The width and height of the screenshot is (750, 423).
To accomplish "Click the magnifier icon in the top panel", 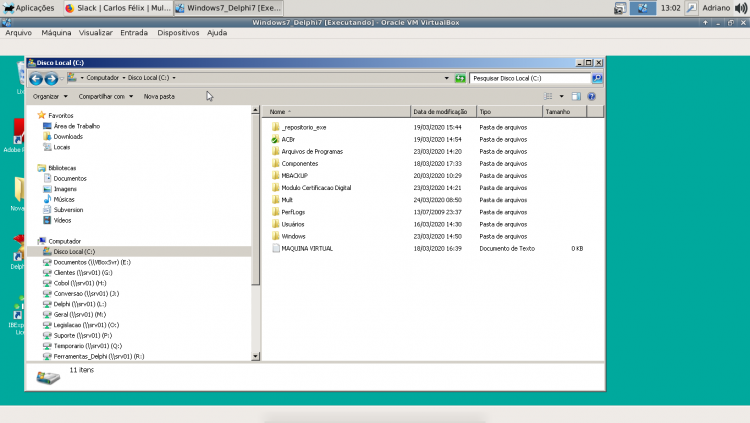I will pyautogui.click(x=691, y=8).
